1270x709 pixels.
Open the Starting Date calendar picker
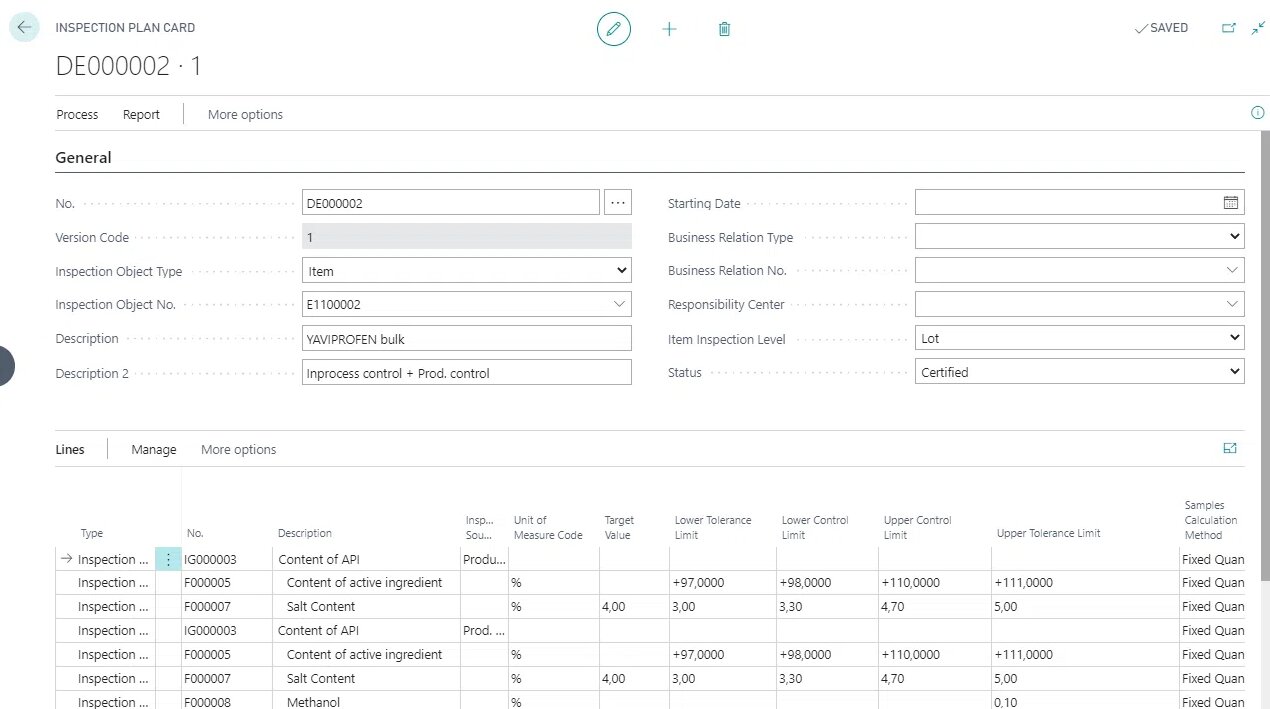coord(1230,203)
